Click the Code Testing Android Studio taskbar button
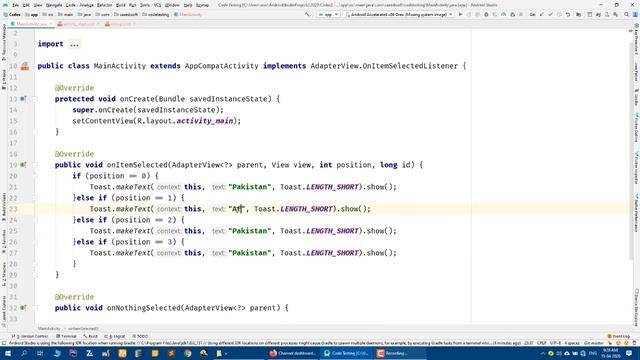The image size is (640, 360). click(347, 353)
